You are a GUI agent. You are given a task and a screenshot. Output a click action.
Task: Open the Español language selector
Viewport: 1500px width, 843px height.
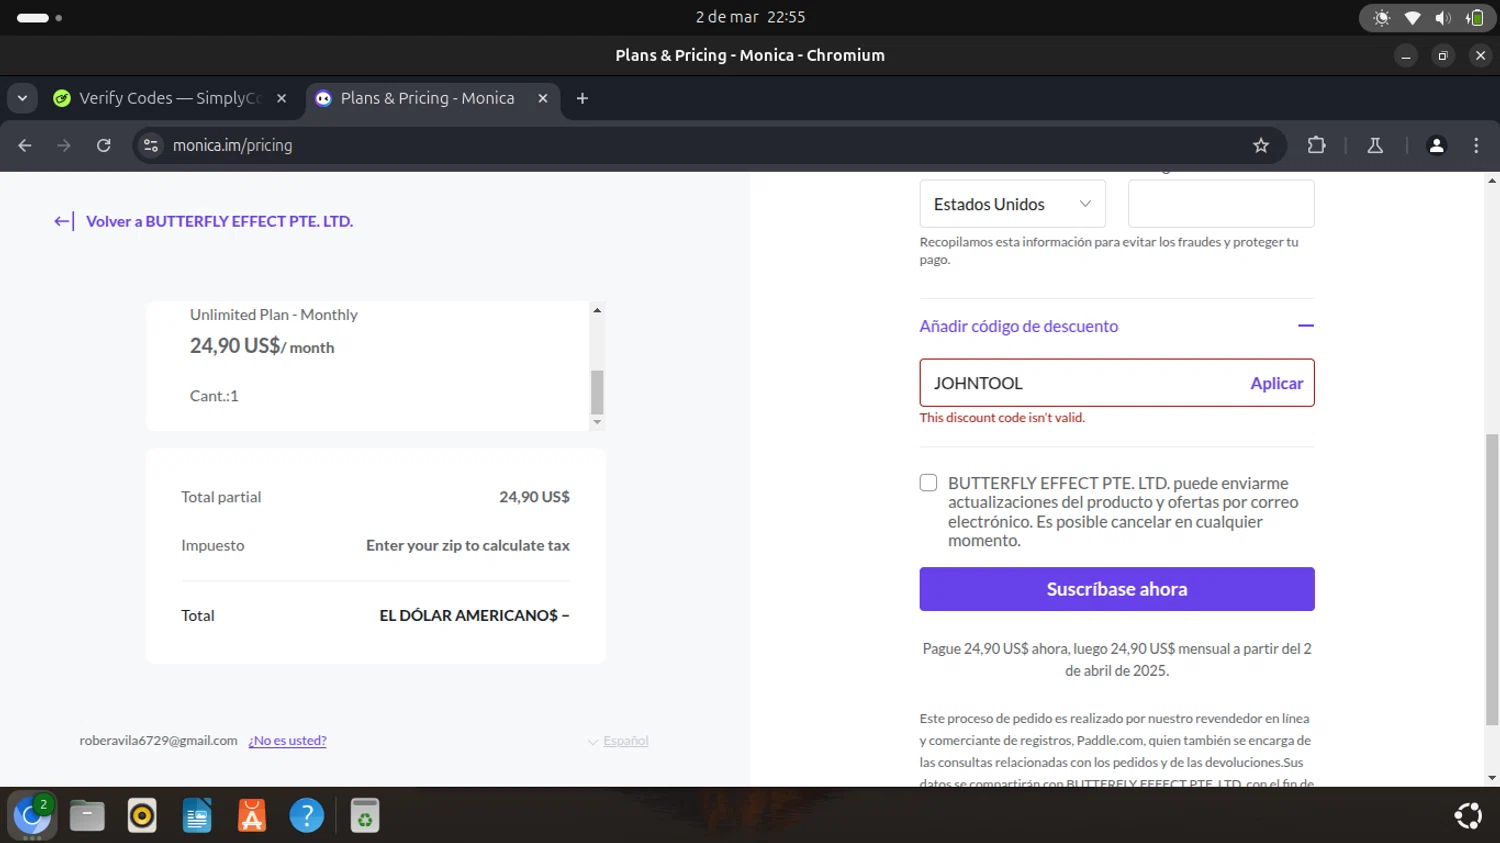(618, 741)
